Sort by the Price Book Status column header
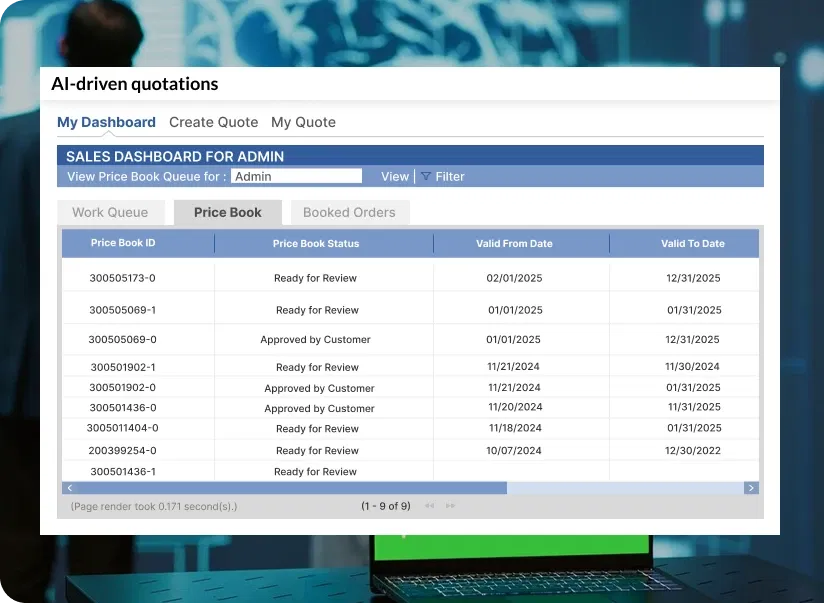Screen dimensions: 824x603 [x=315, y=243]
